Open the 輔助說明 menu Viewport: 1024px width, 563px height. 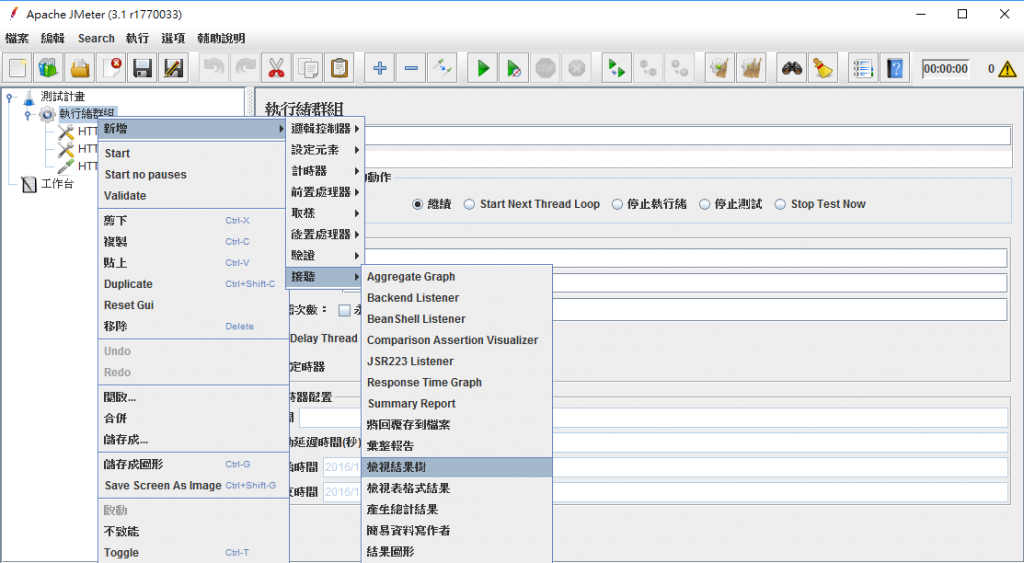coord(221,39)
